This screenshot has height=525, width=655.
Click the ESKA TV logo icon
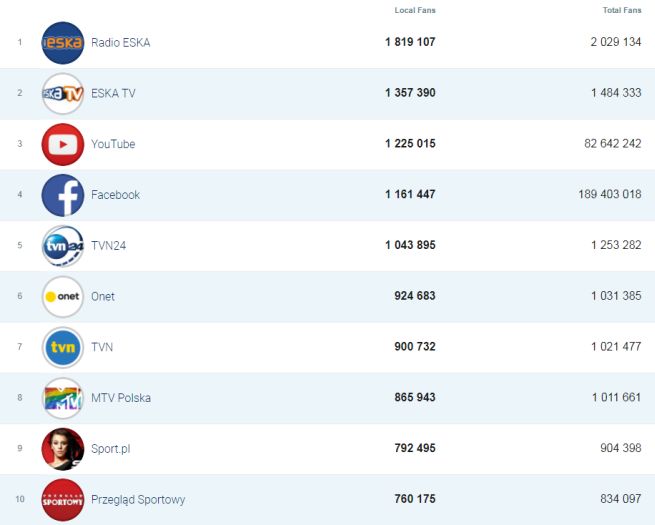[63, 94]
